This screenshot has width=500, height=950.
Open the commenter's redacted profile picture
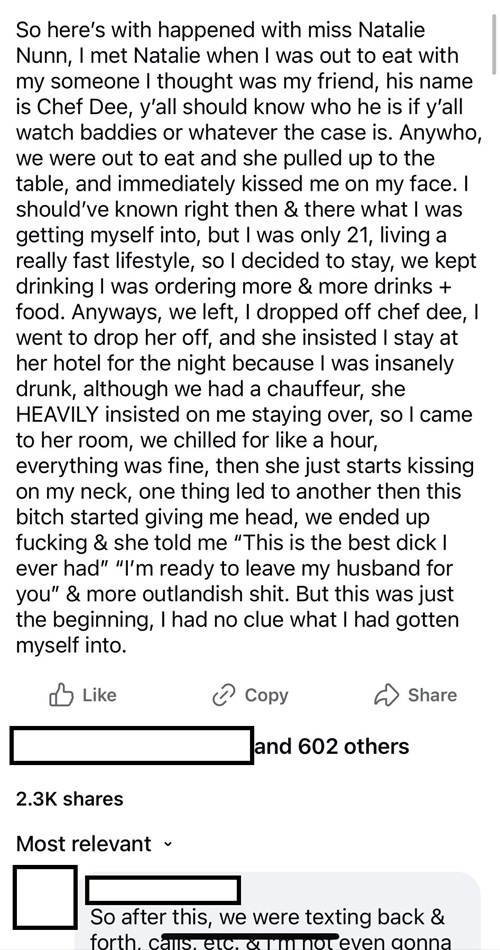(45, 897)
